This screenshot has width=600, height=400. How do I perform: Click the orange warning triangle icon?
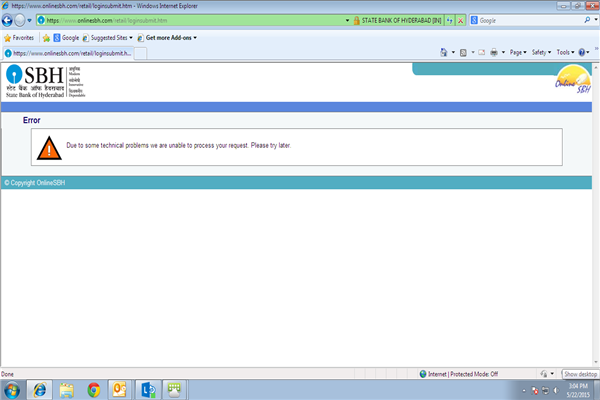[49, 148]
